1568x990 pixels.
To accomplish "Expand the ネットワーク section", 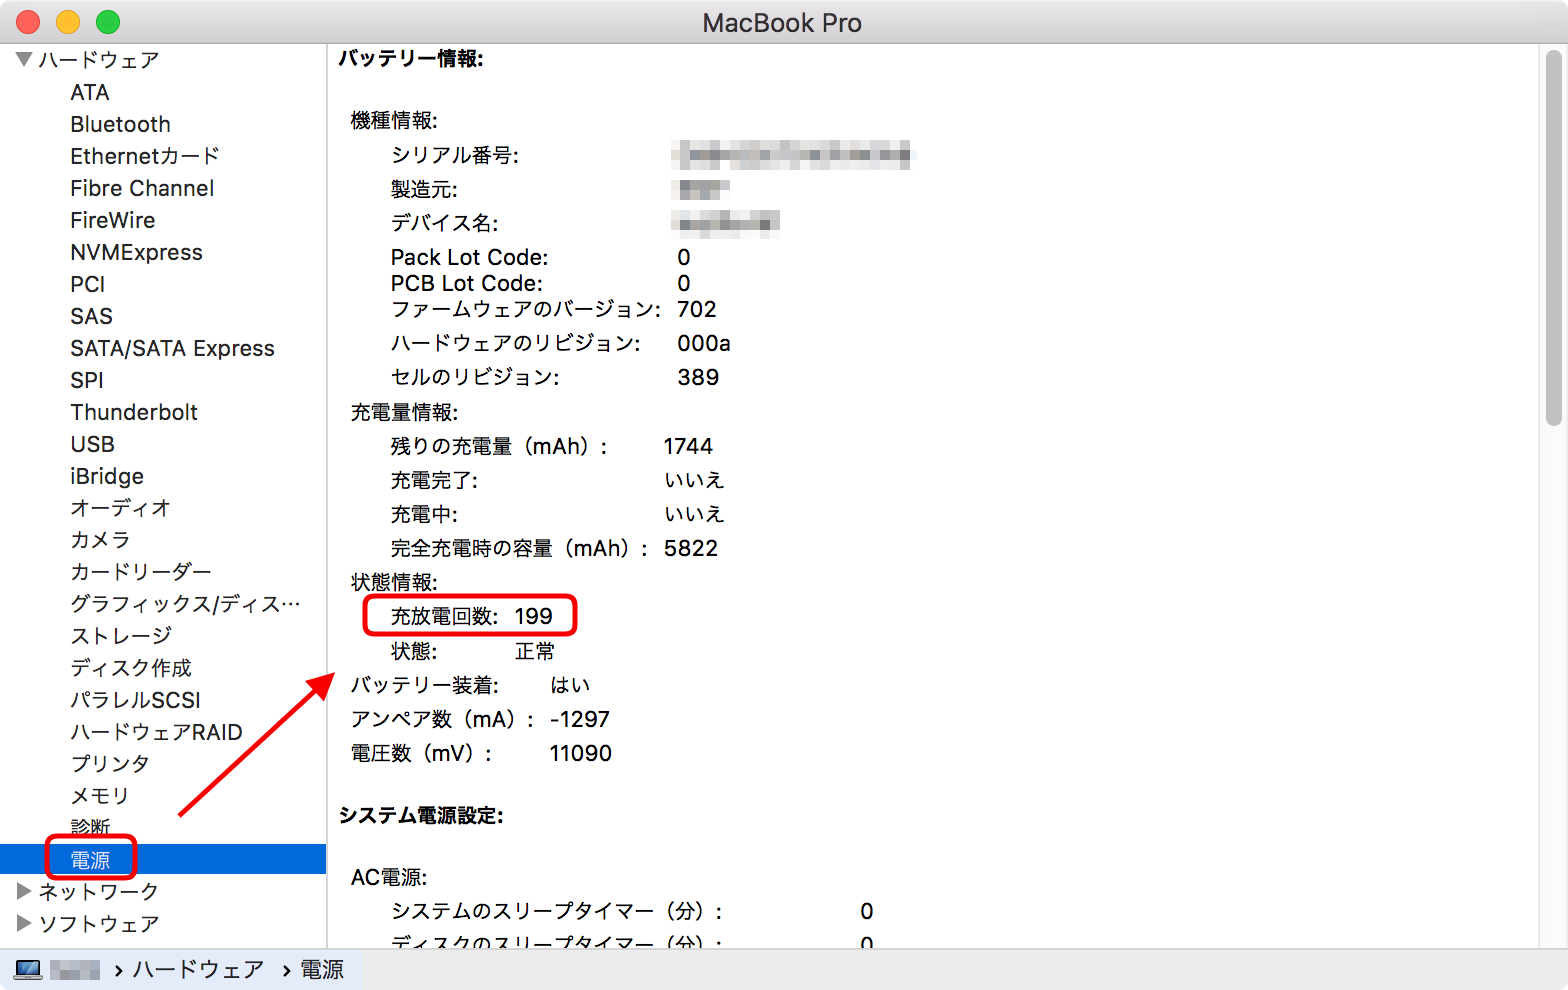I will click(x=24, y=891).
